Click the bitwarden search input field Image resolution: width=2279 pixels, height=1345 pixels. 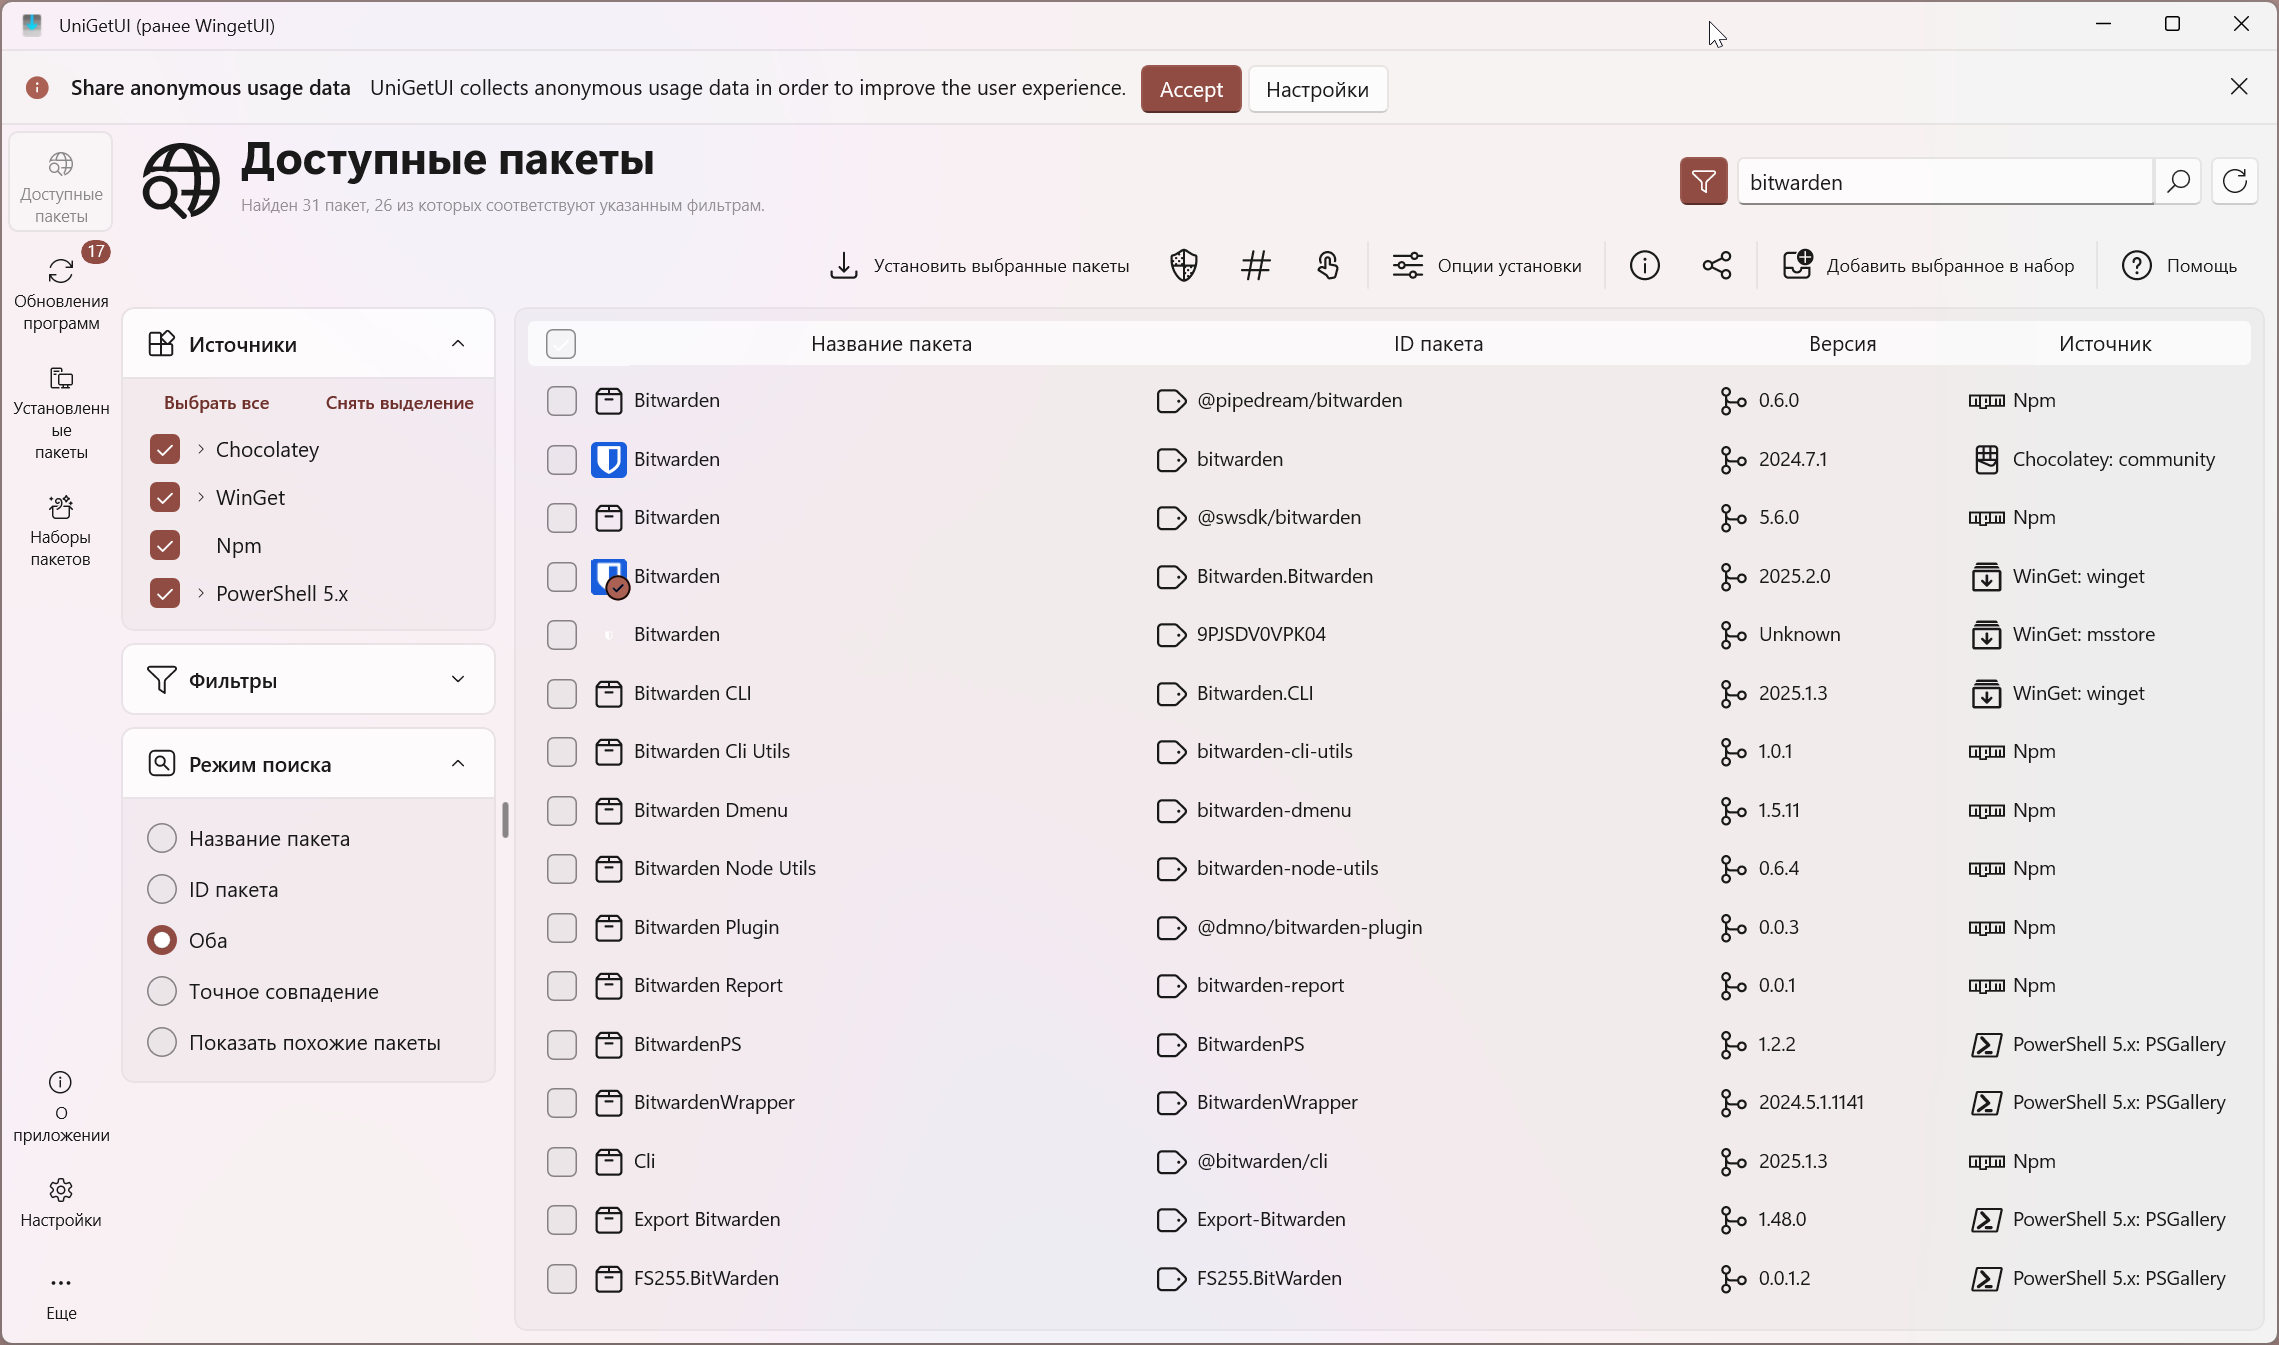click(x=1944, y=182)
